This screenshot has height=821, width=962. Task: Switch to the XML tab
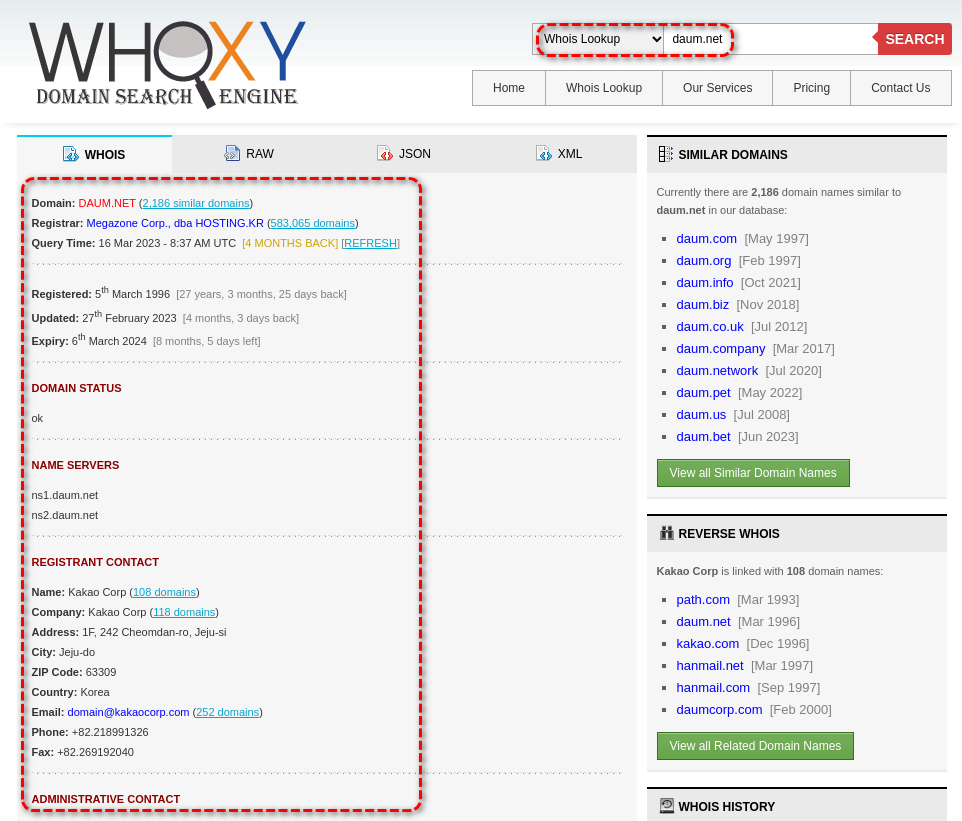(560, 153)
